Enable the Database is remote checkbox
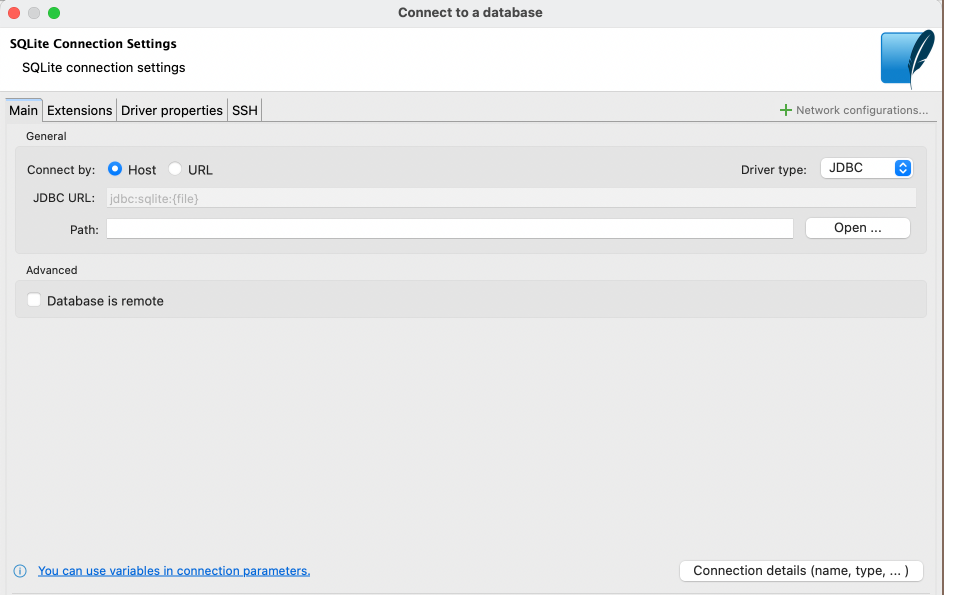 pos(34,300)
